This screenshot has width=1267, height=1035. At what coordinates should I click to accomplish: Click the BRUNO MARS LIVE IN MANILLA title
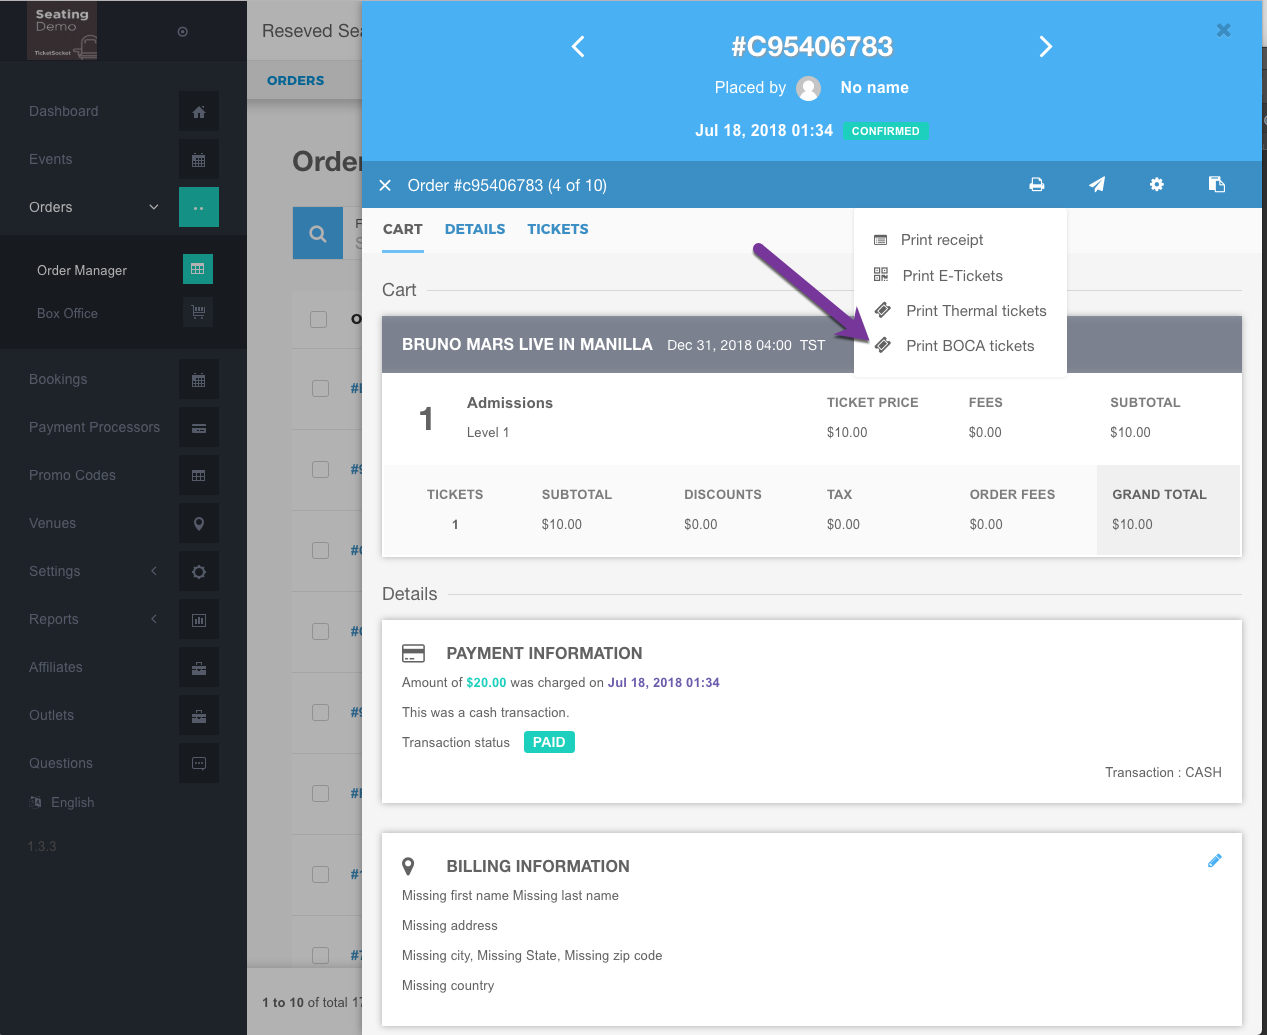click(527, 345)
